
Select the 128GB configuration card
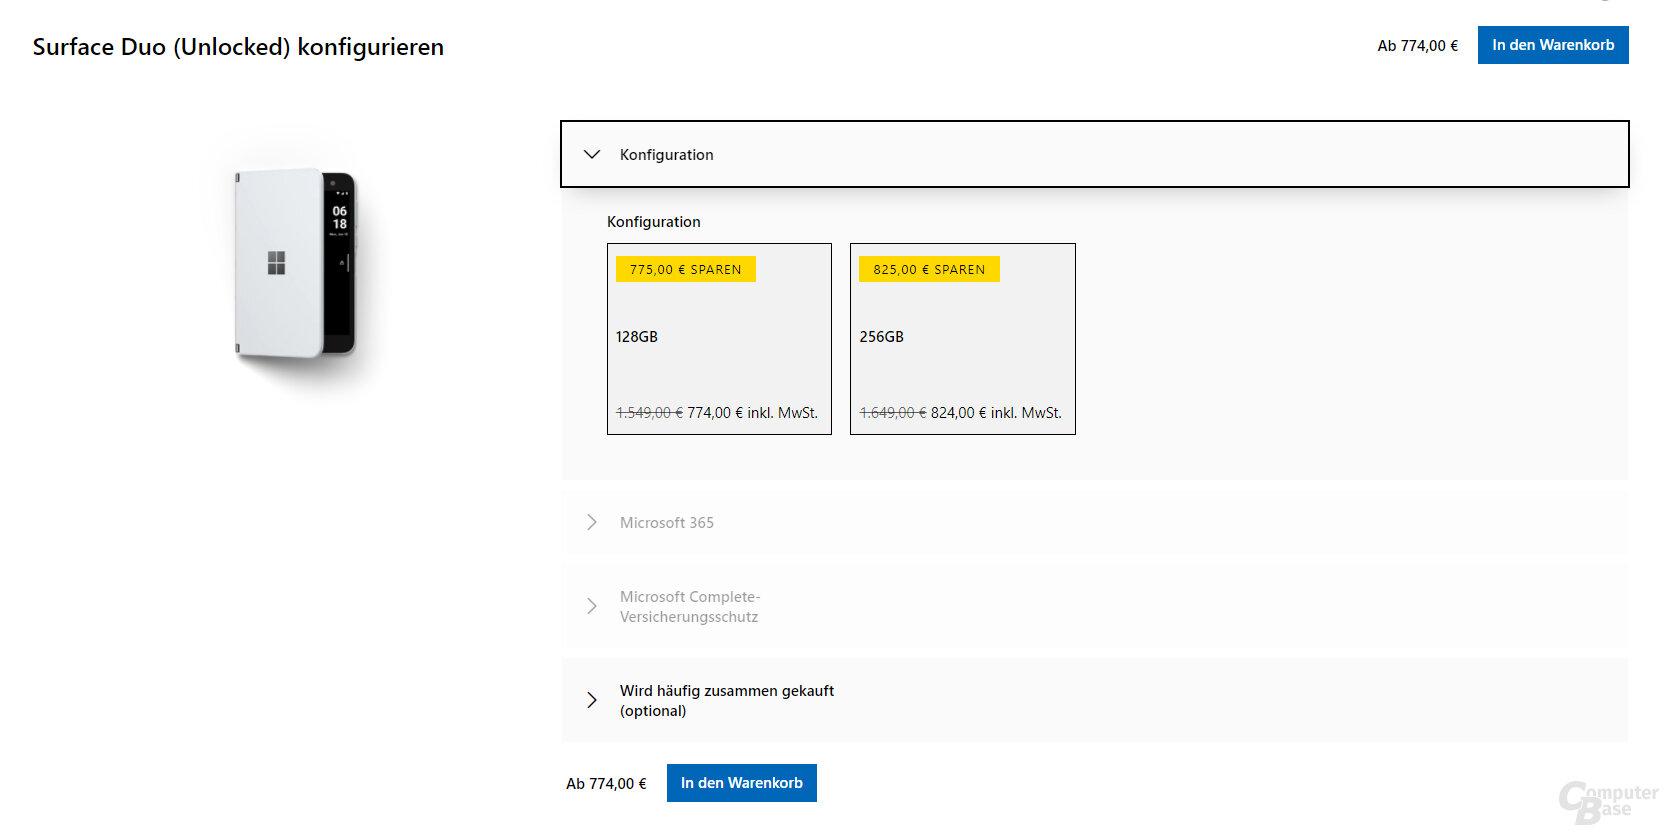[719, 339]
